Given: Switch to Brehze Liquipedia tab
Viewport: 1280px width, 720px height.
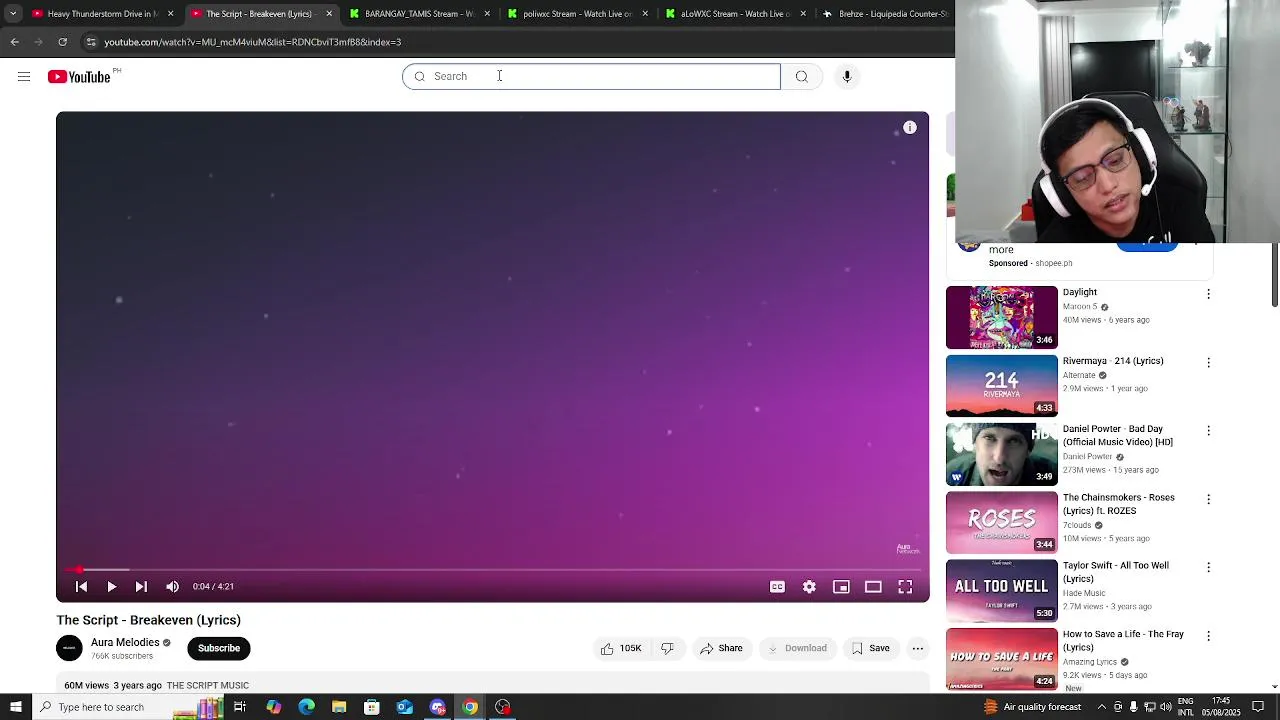Looking at the screenshot, I should (886, 14).
